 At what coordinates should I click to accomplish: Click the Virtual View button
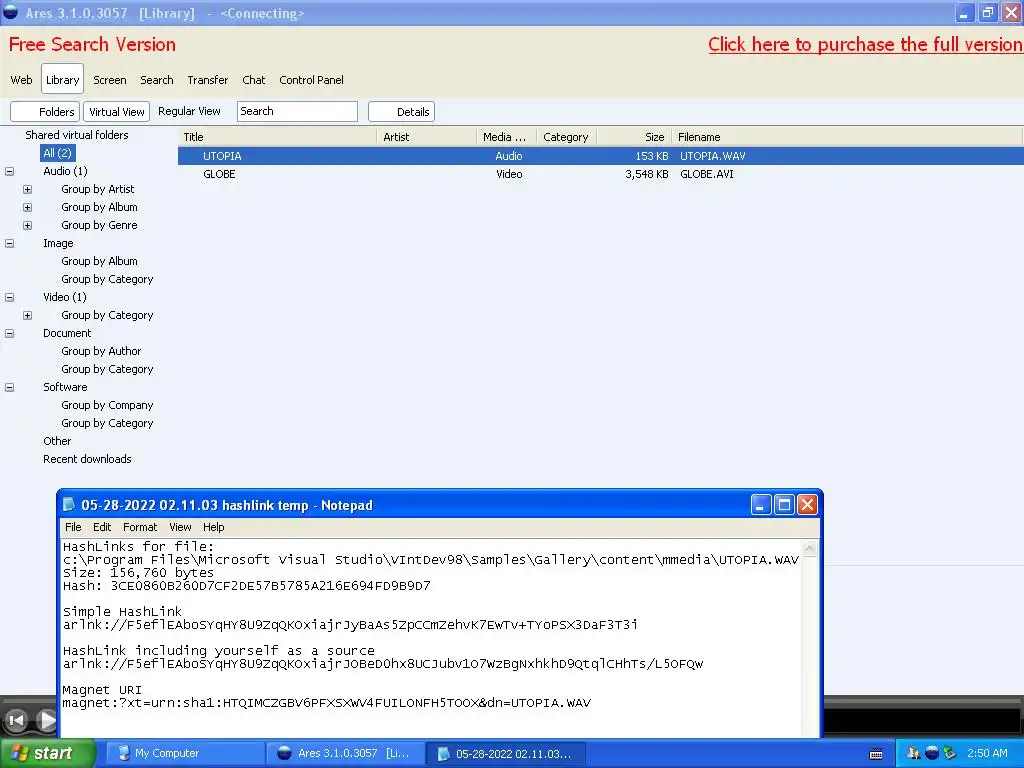pos(116,112)
